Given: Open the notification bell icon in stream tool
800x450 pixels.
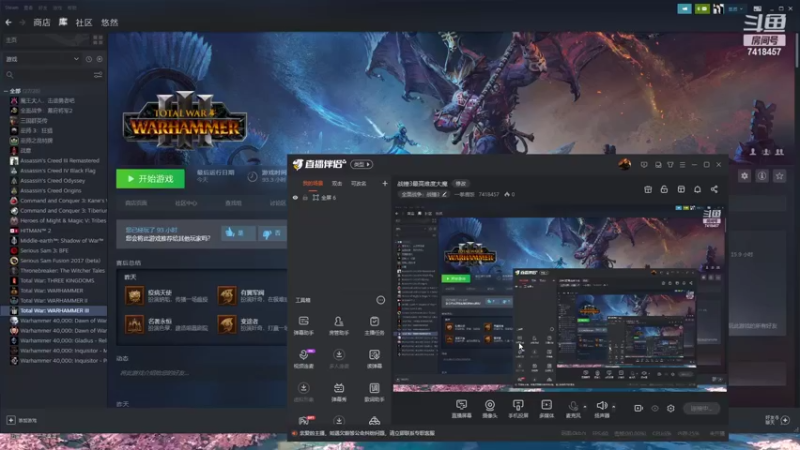Looking at the screenshot, I should click(697, 189).
